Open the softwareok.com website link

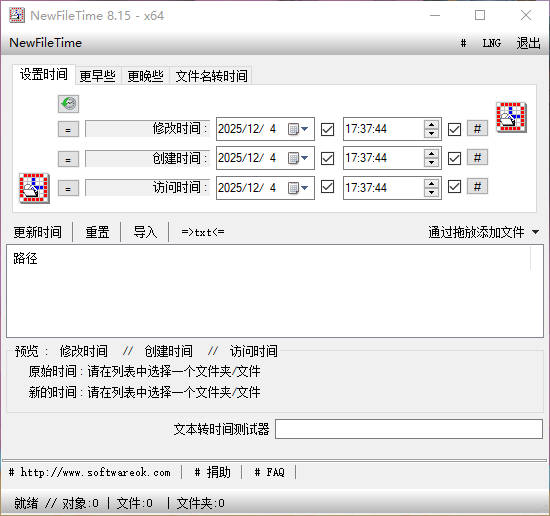tap(90, 472)
